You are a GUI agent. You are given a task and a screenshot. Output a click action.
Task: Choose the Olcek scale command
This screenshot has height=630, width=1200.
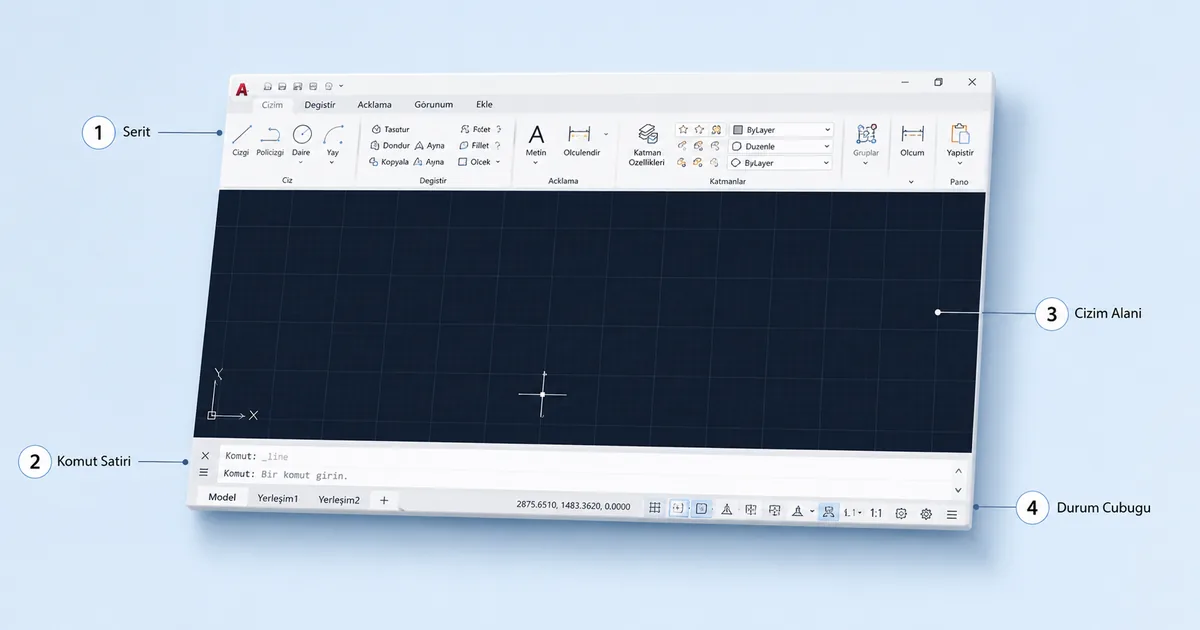[474, 161]
